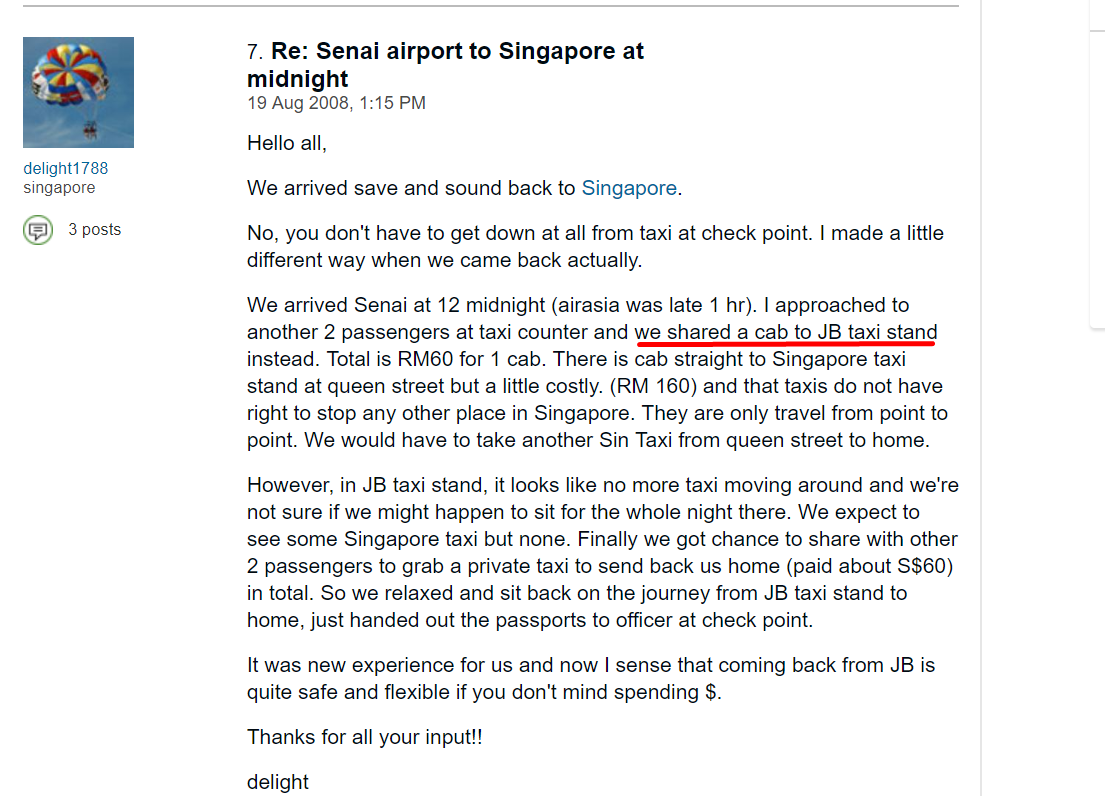Click the post date 19 Aug 2008
The image size is (1105, 796).
(336, 103)
